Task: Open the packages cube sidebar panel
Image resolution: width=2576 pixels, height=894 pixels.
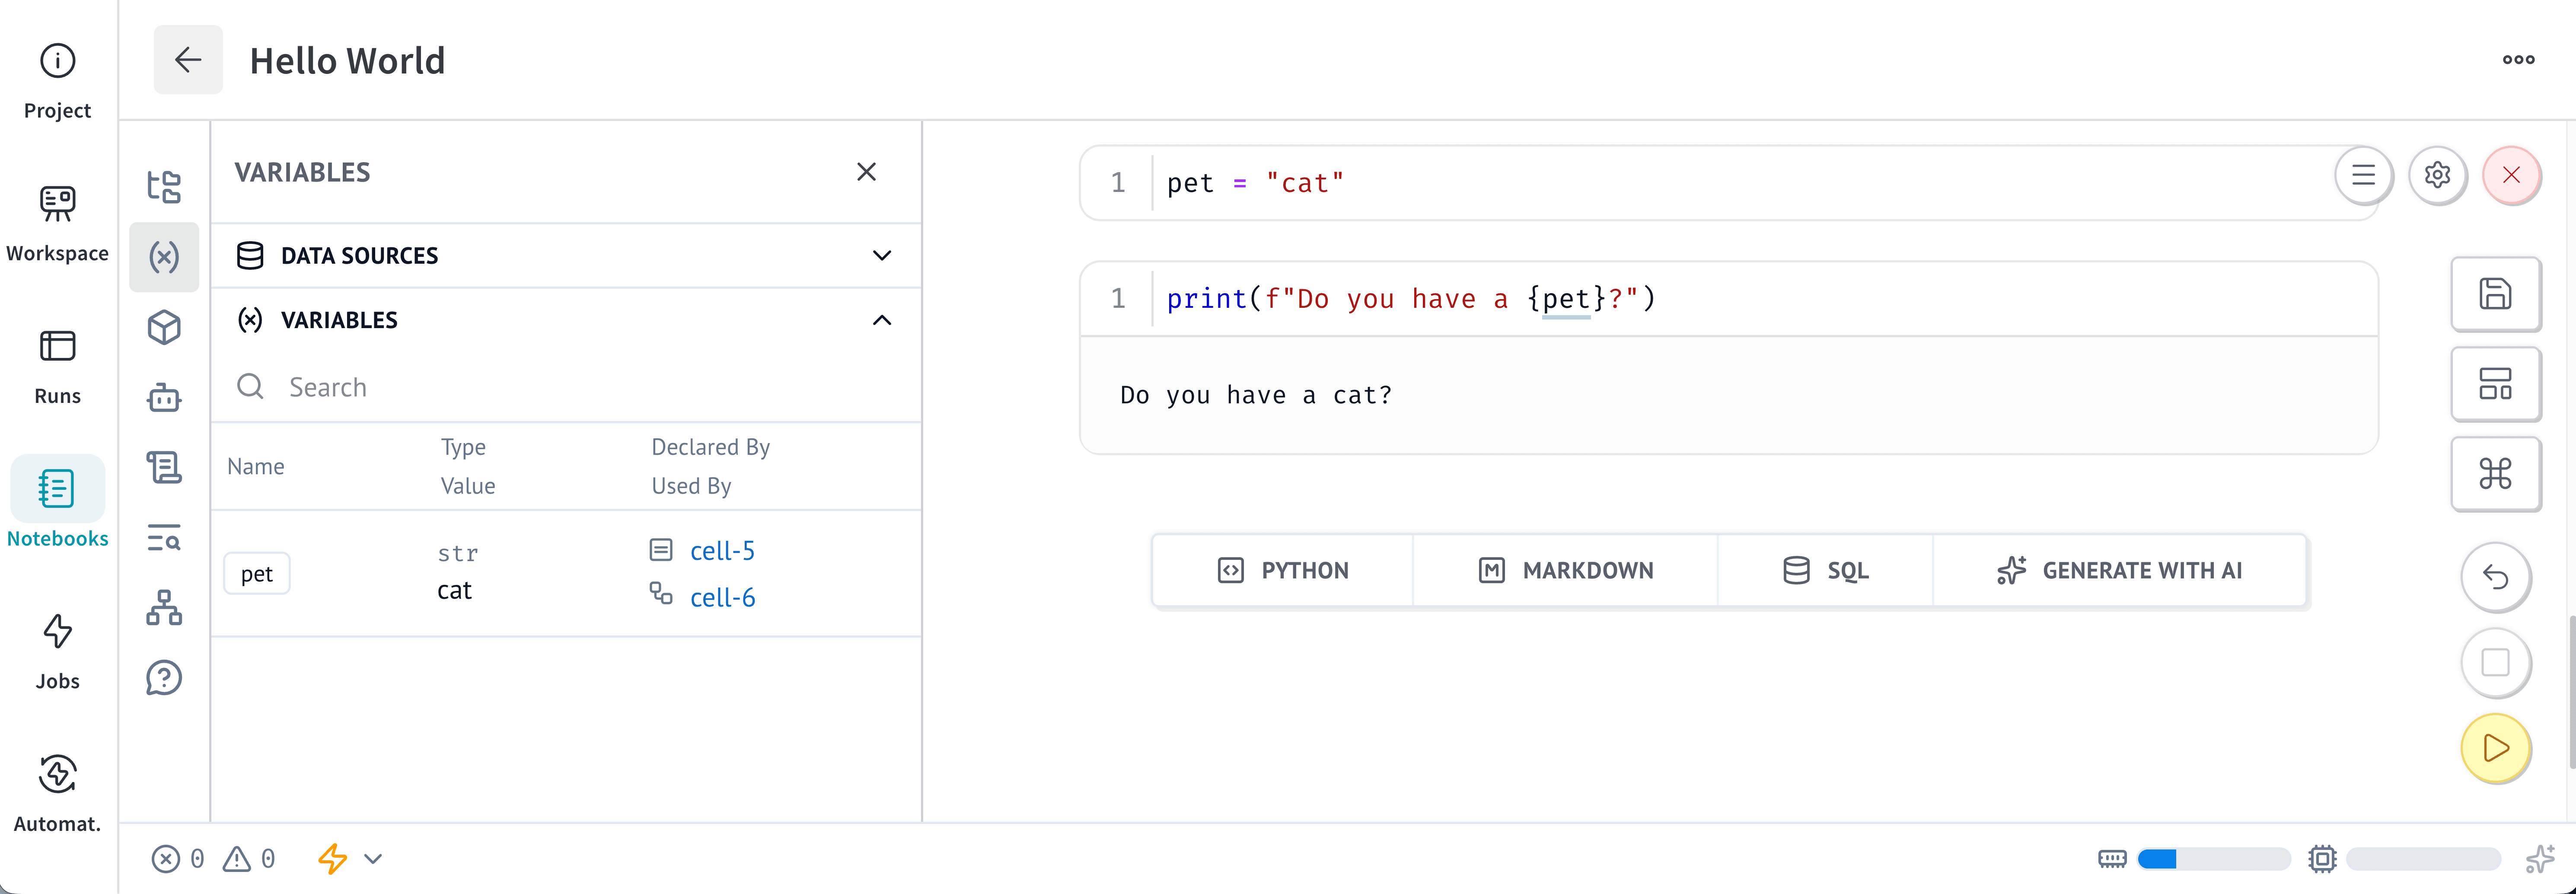Action: coord(164,327)
